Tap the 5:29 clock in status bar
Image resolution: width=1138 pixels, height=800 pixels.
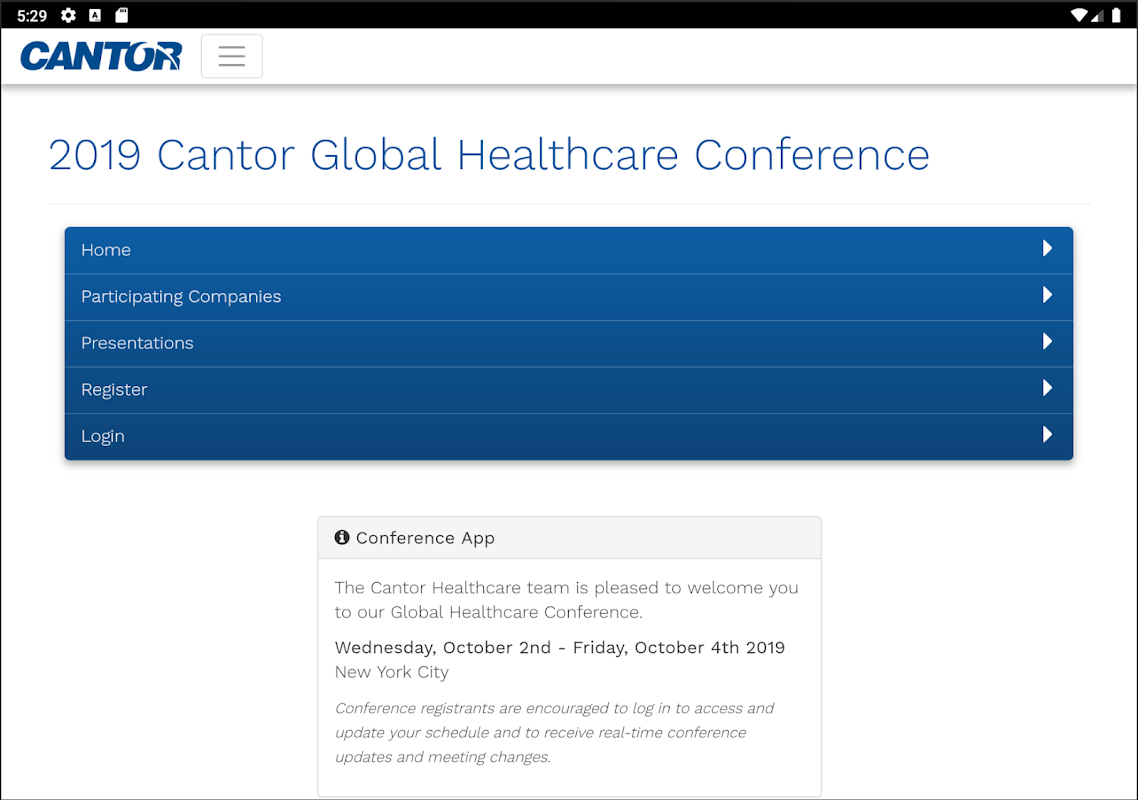(x=32, y=15)
